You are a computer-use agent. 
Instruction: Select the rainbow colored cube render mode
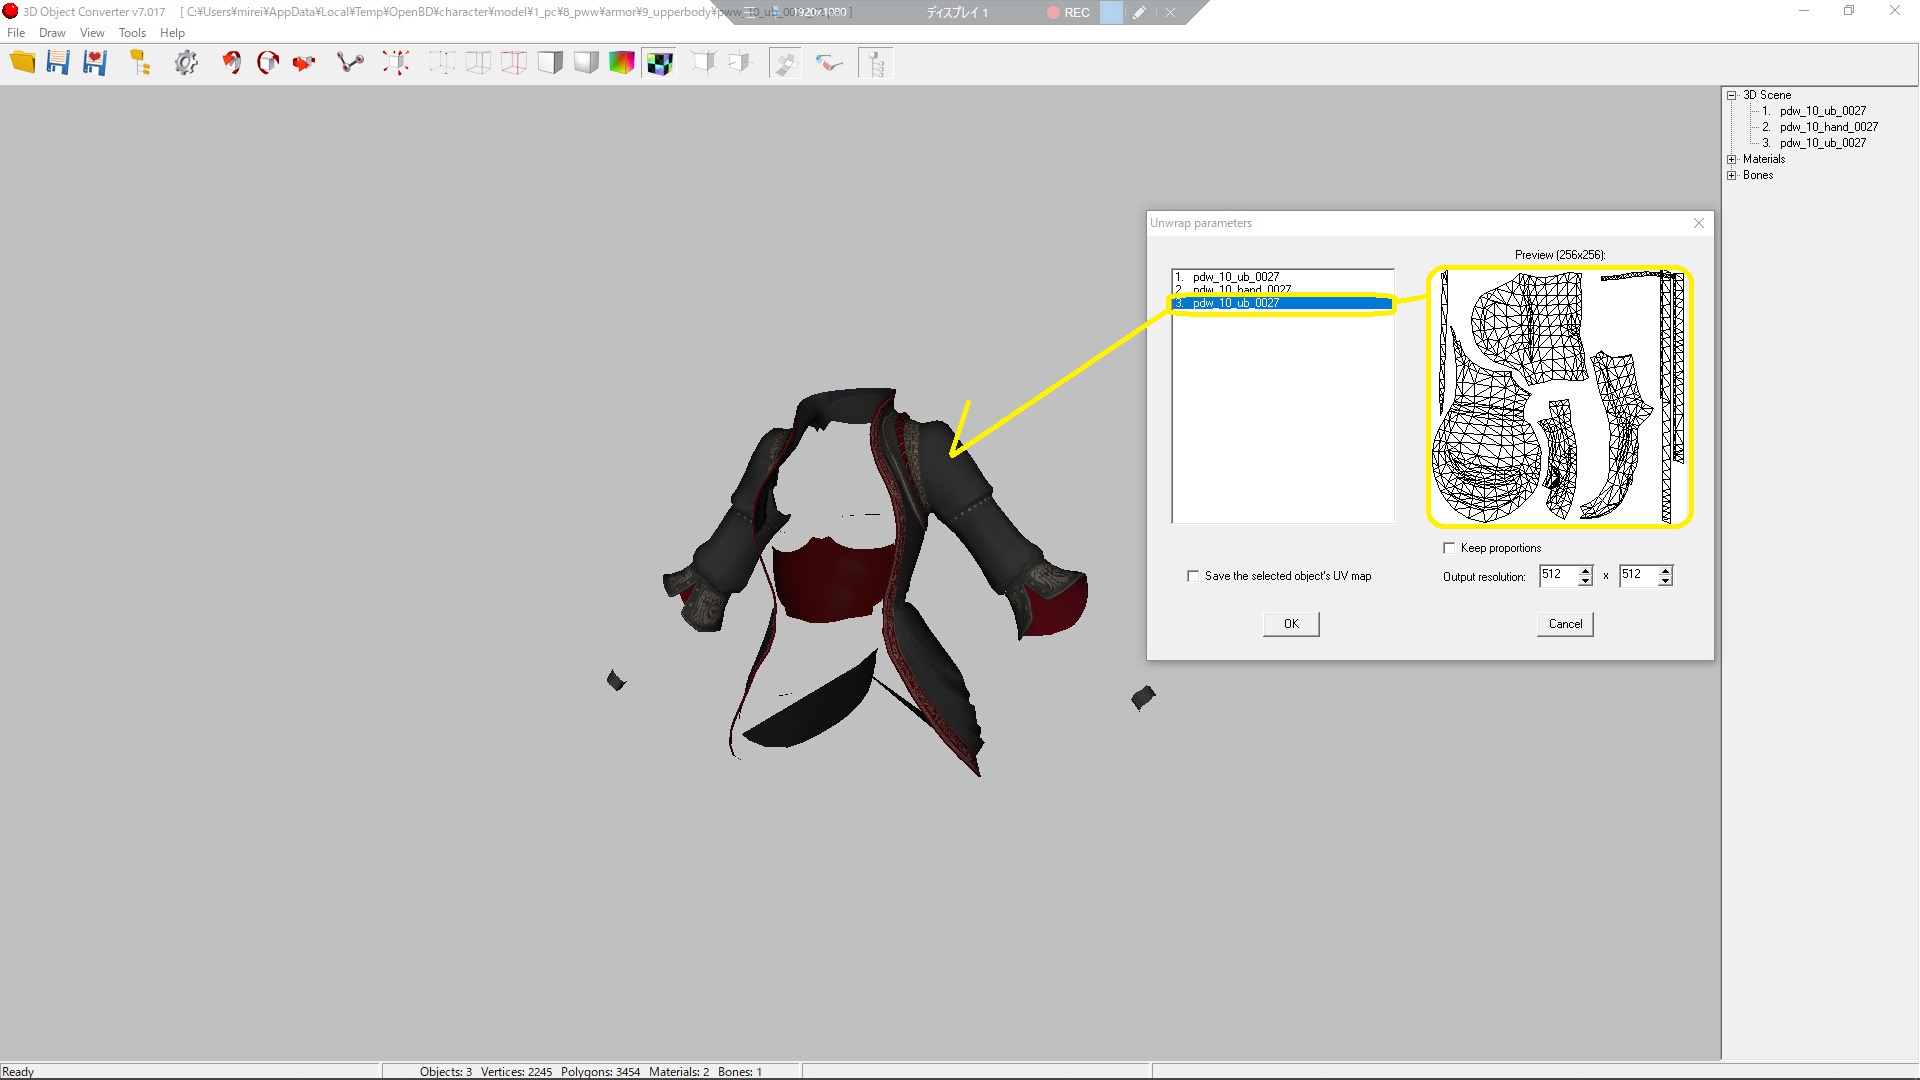[622, 63]
